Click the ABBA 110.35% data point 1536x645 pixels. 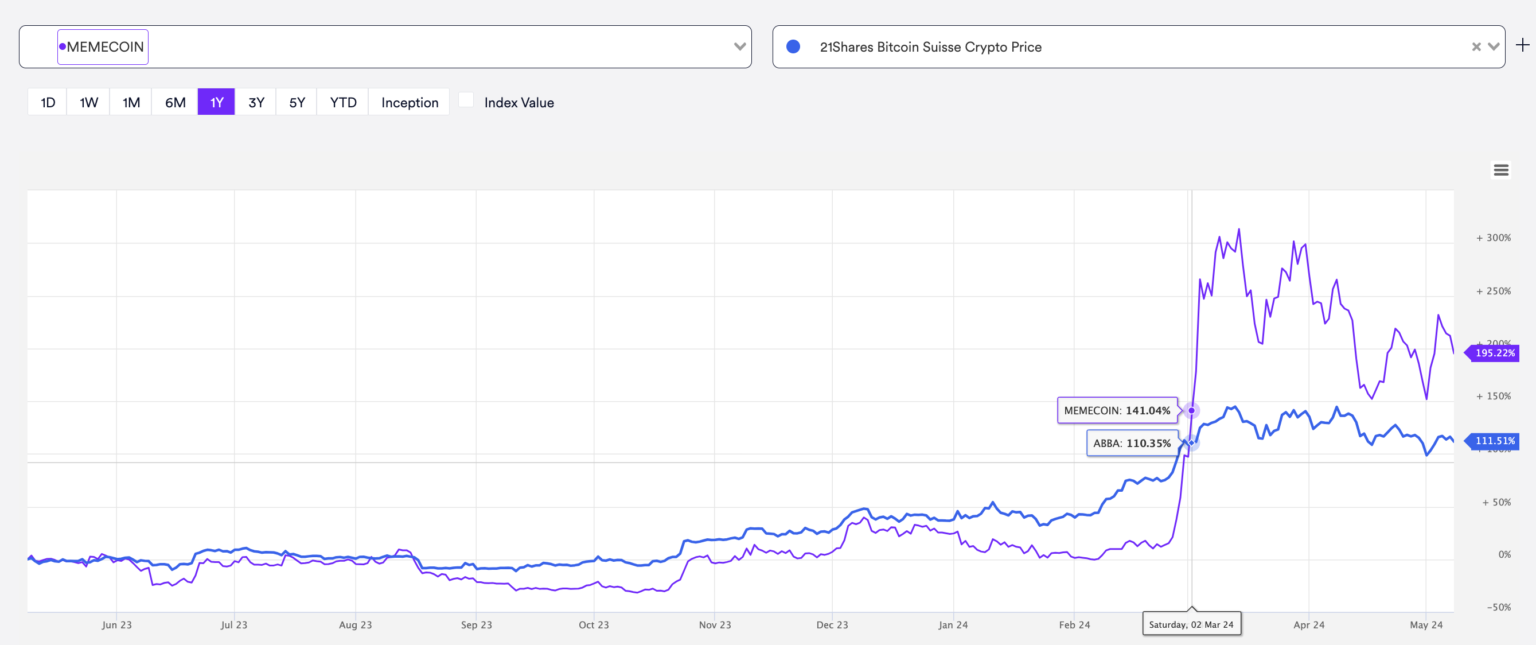point(1190,442)
